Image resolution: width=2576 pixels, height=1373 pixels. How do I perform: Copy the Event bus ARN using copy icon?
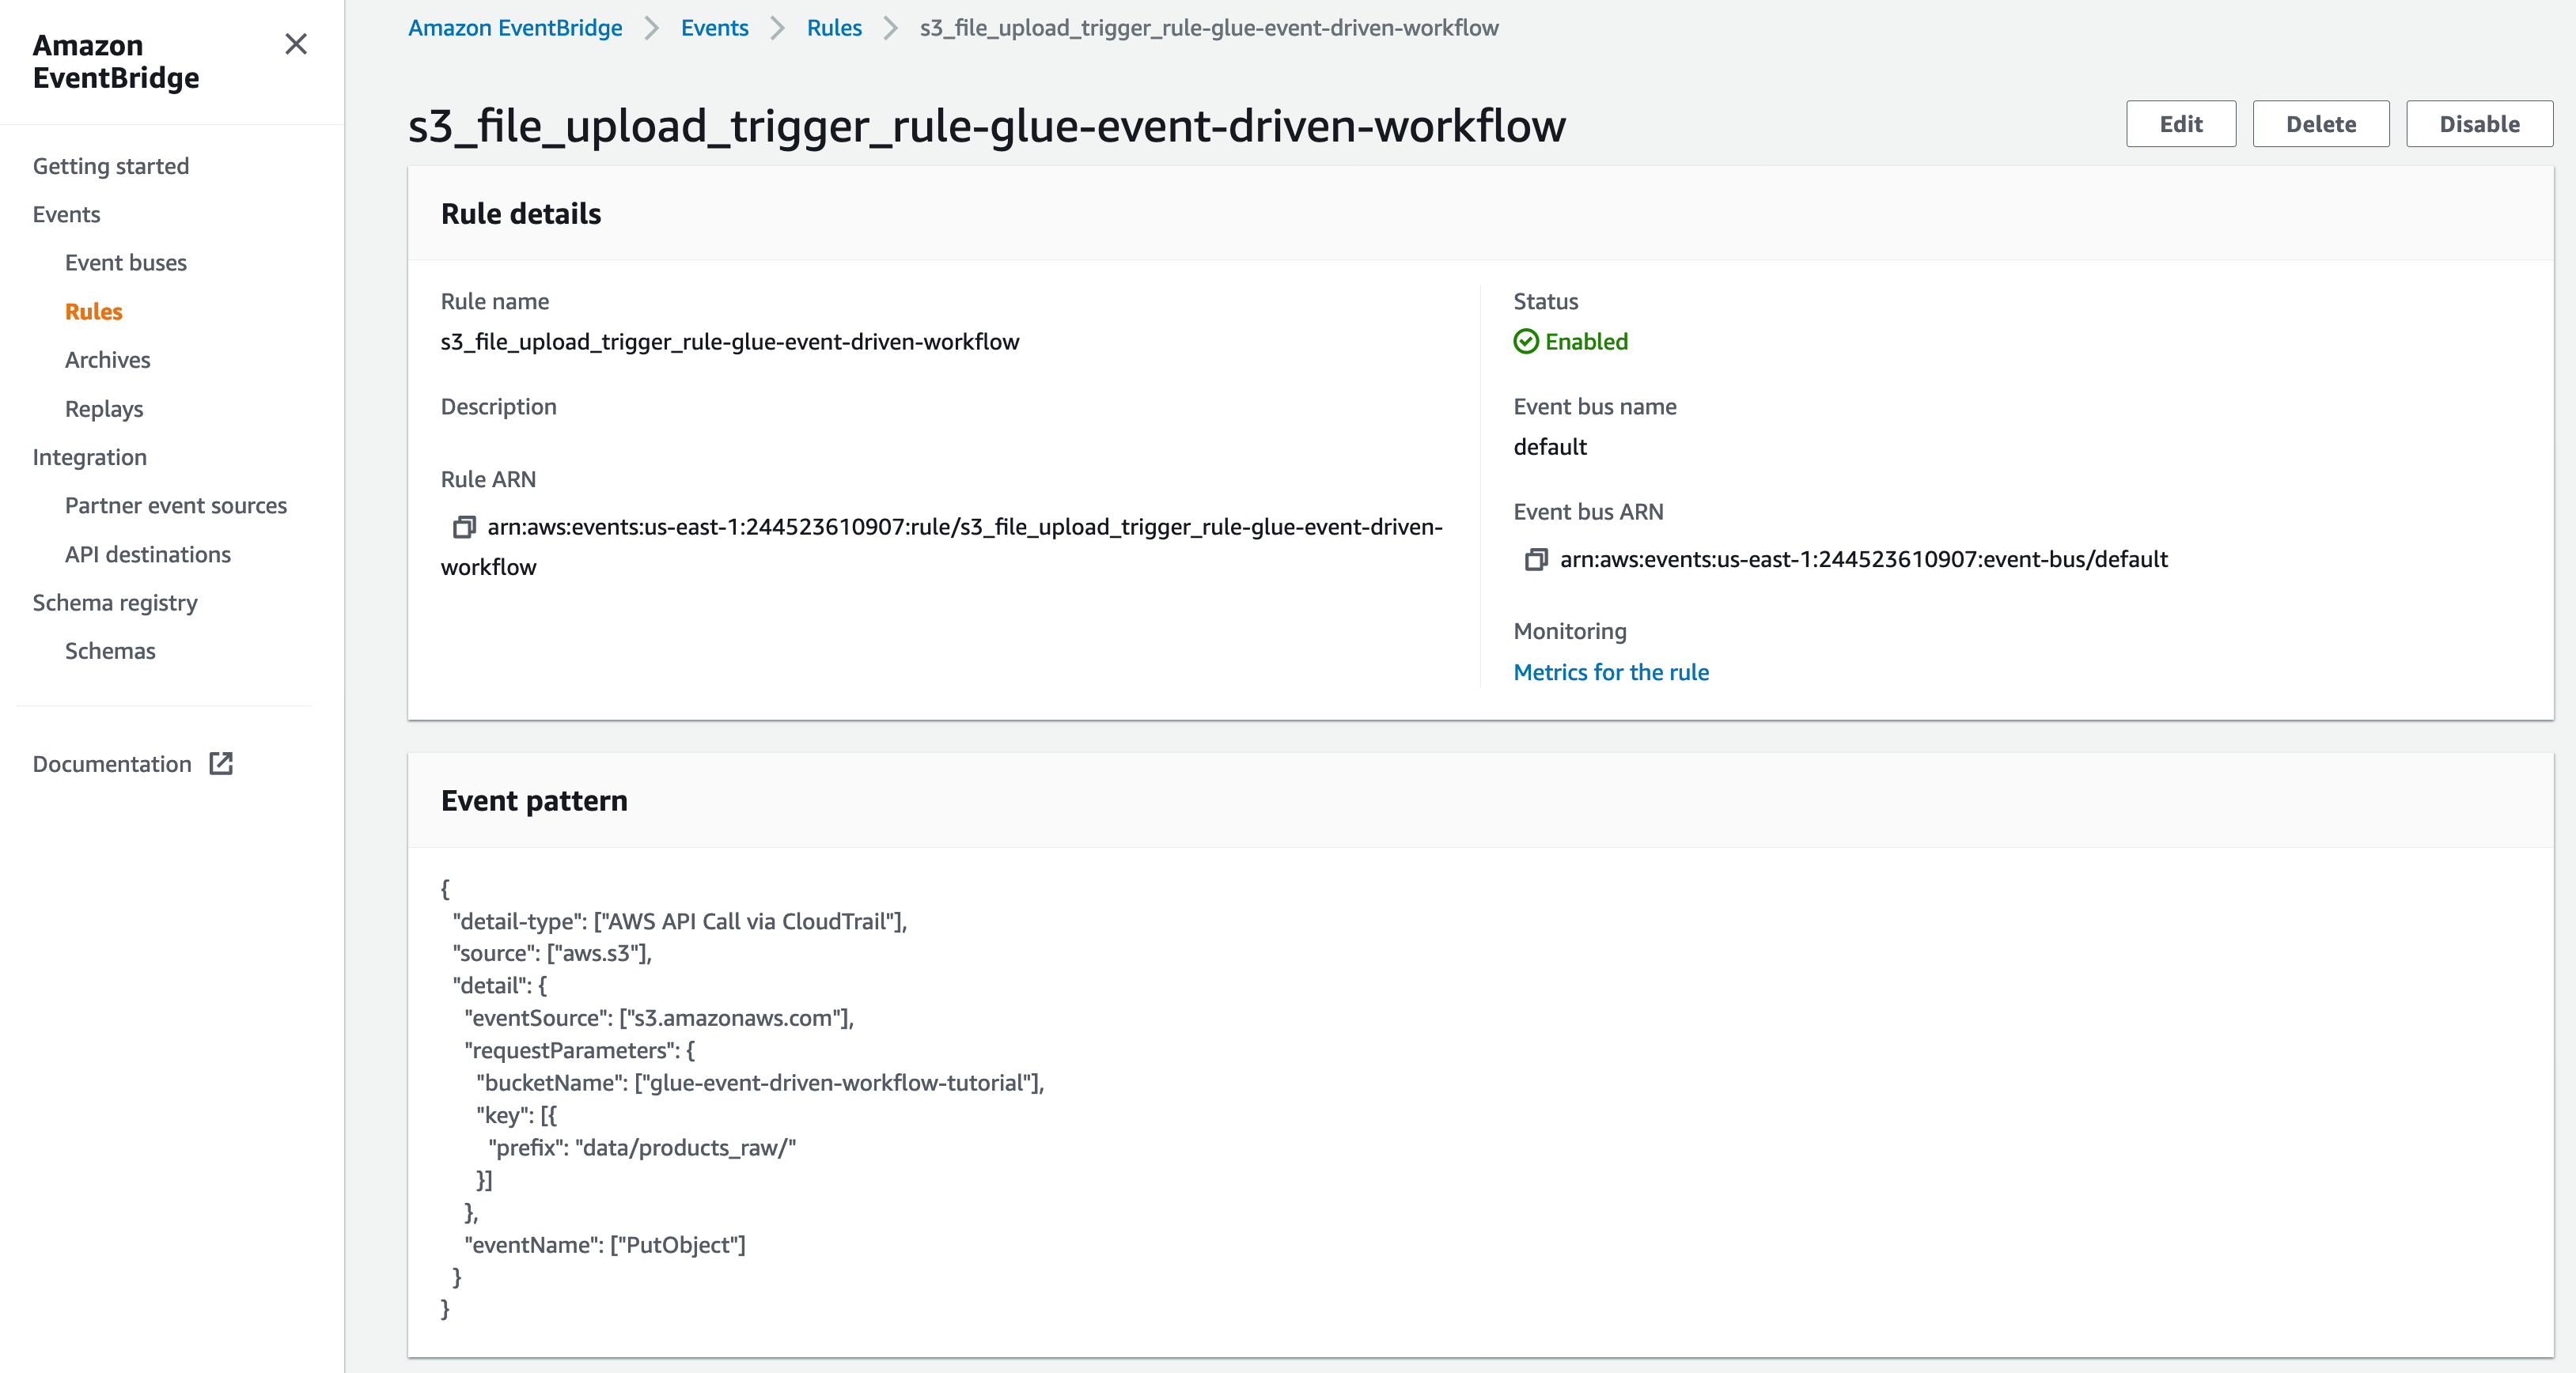[x=1536, y=559]
